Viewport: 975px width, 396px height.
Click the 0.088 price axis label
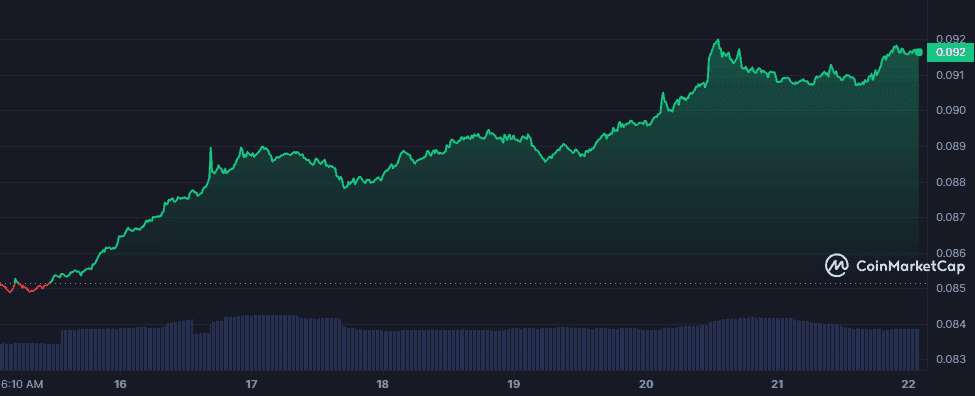pos(951,182)
